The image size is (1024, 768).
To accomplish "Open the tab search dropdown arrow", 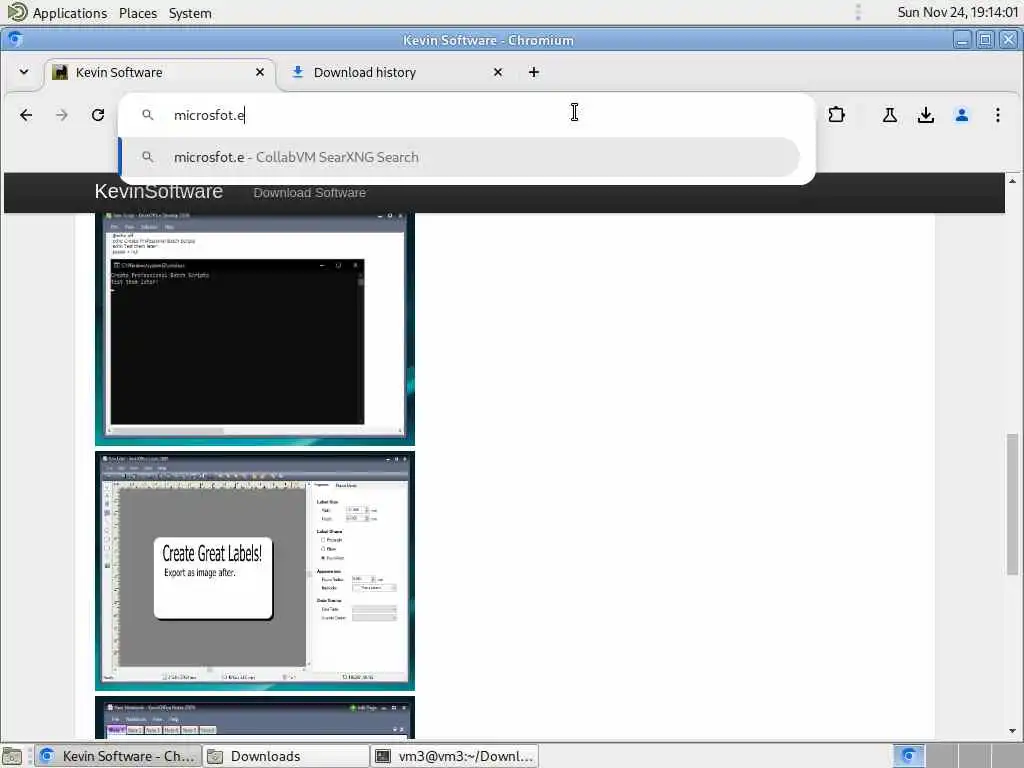I will pos(24,72).
